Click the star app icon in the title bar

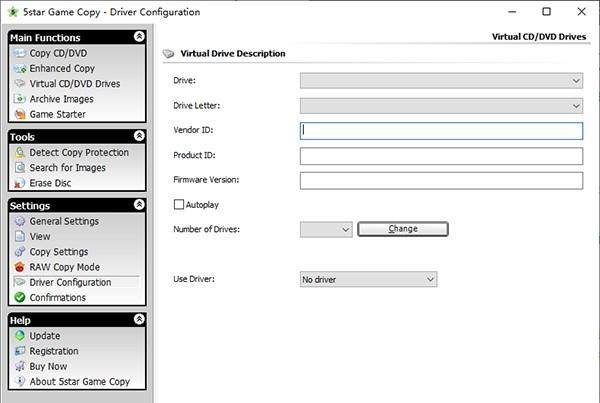click(x=13, y=12)
